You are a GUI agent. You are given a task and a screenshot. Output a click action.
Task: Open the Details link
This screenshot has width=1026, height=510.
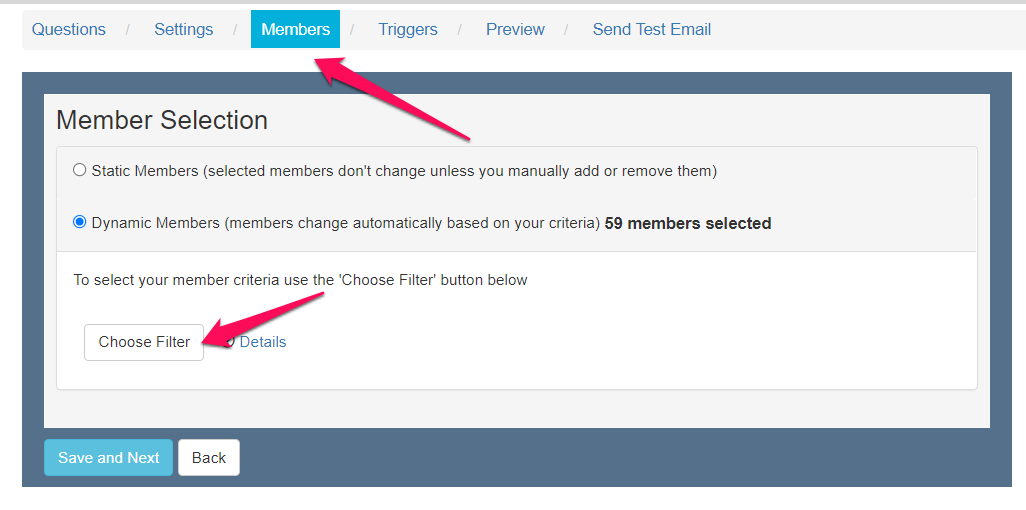263,342
